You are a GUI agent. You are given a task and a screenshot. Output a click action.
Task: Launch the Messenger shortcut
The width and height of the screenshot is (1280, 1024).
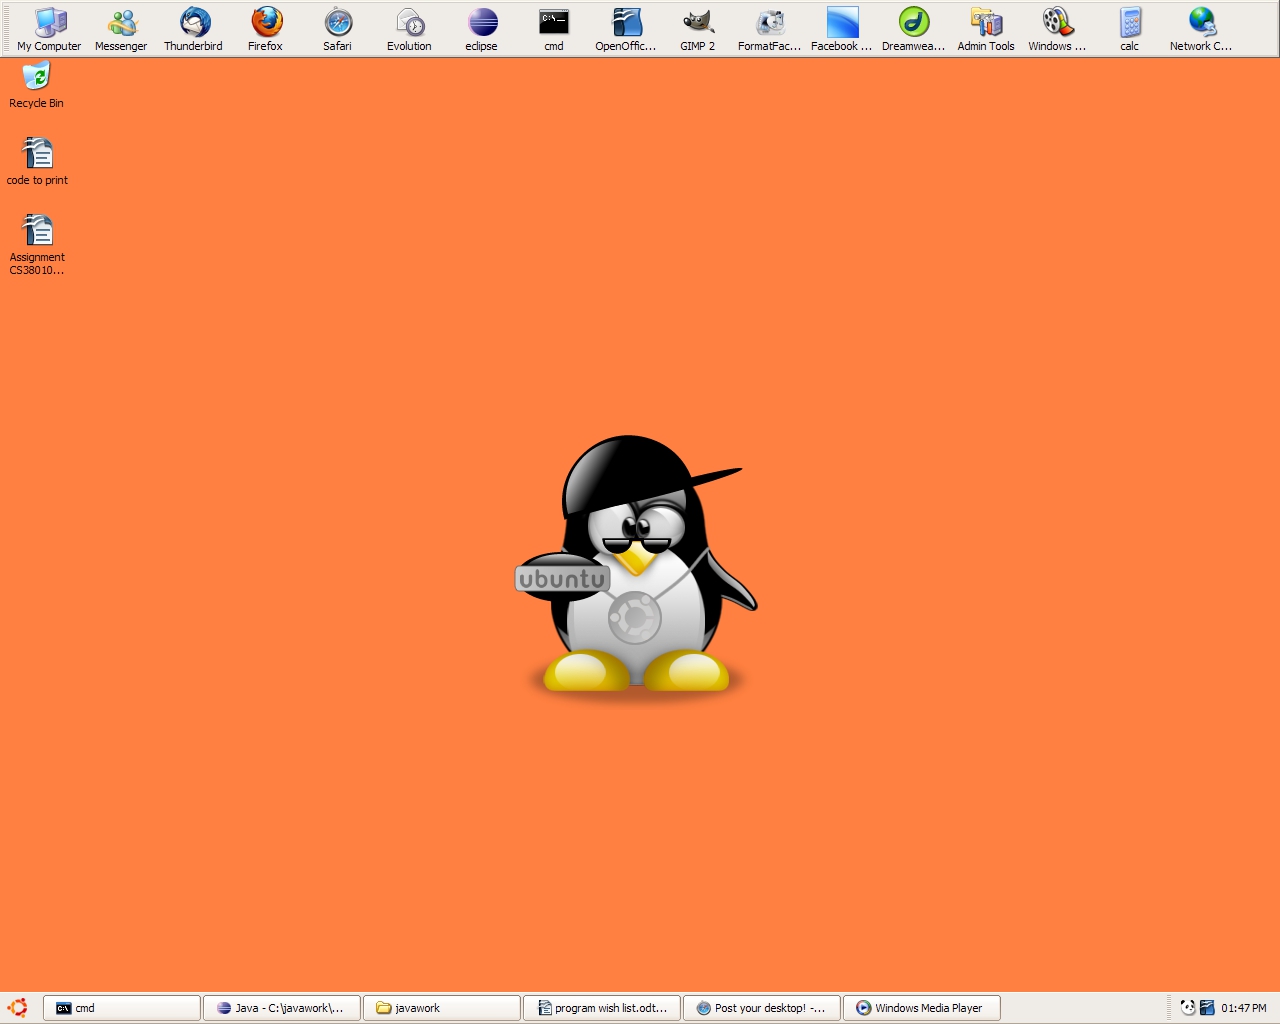click(121, 29)
